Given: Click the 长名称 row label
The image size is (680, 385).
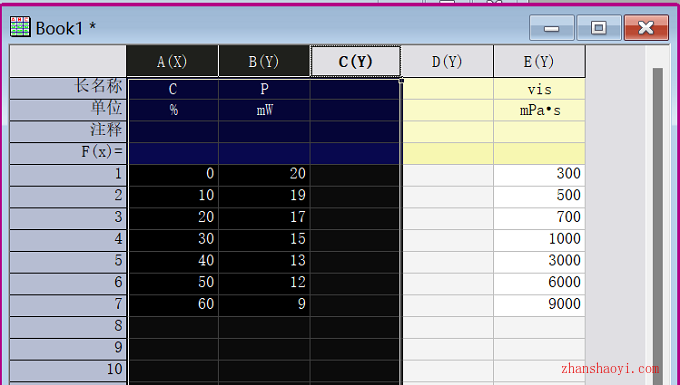Looking at the screenshot, I should point(68,88).
